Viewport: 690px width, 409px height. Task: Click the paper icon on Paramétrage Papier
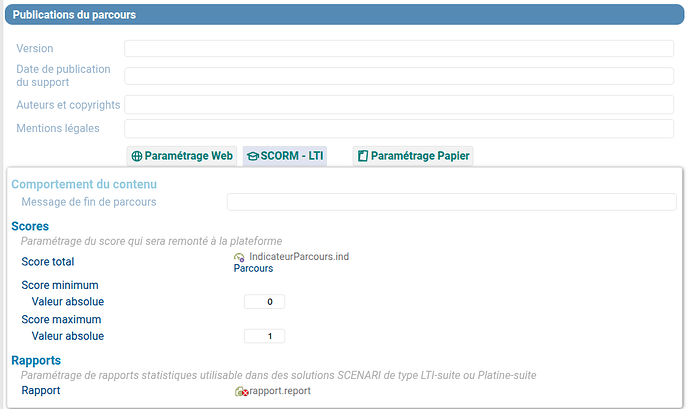(363, 156)
